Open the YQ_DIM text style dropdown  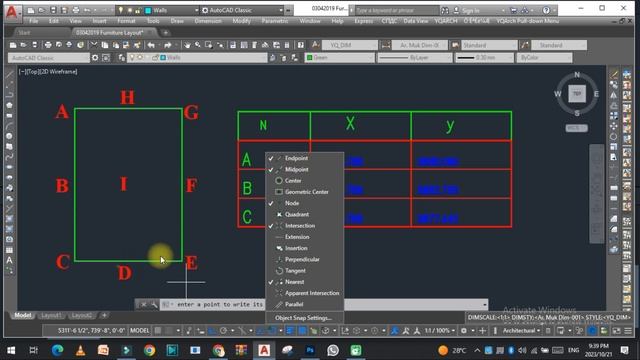(x=349, y=45)
